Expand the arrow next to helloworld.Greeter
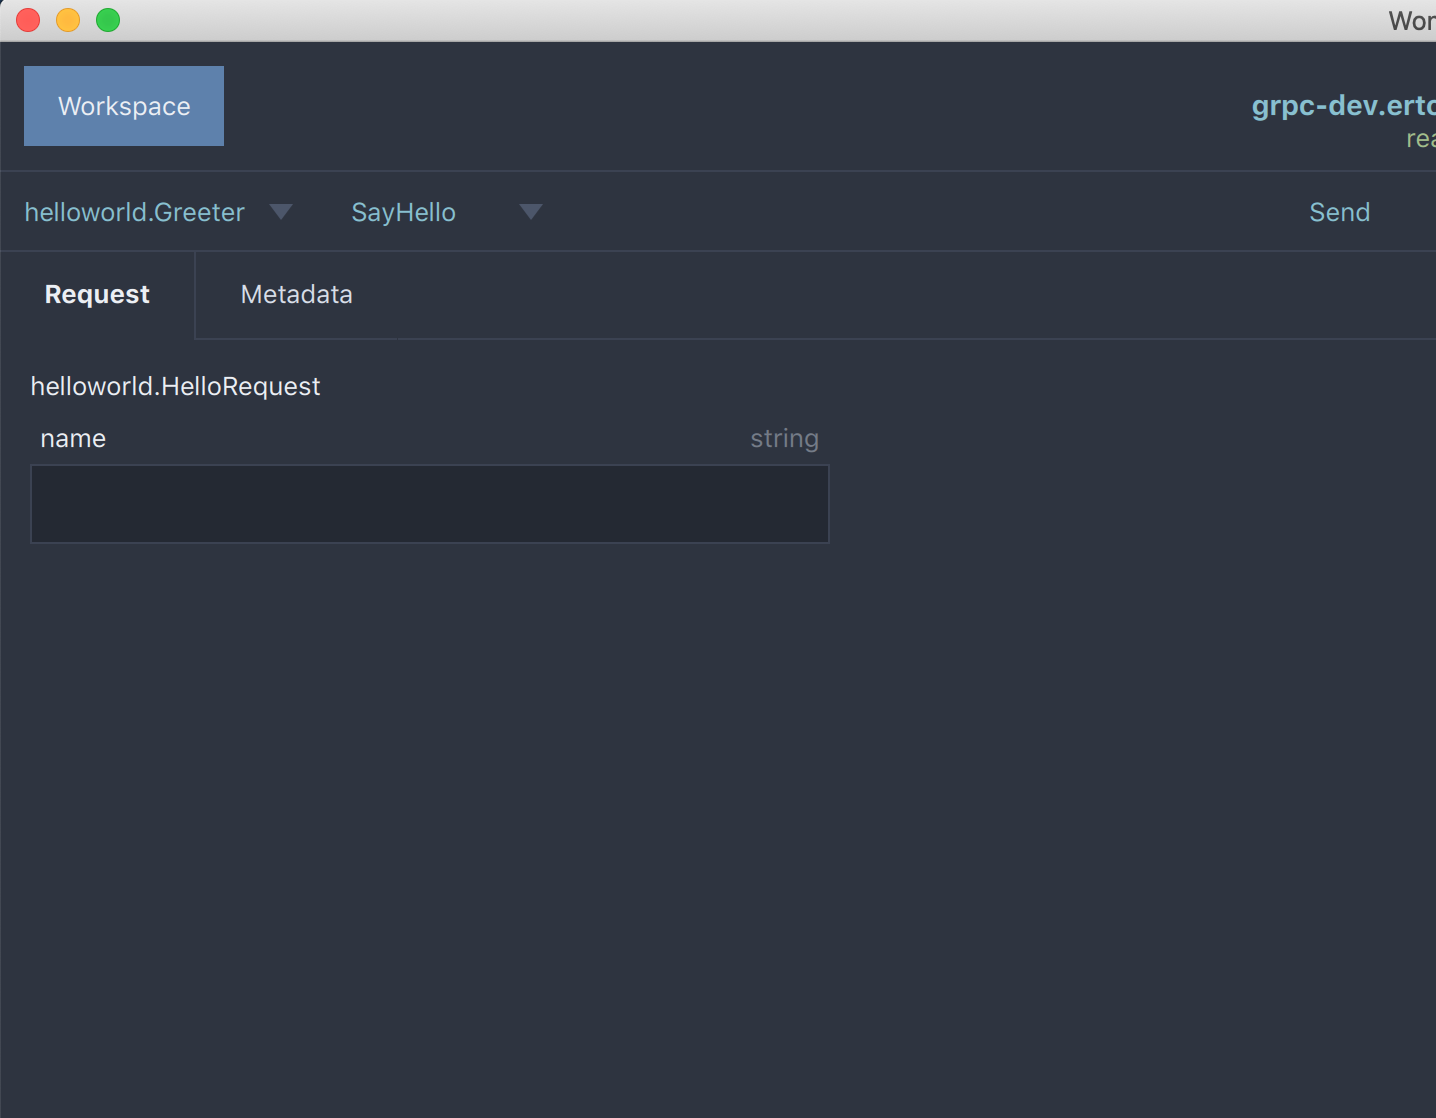Screen dimensions: 1436x1118 click(x=281, y=212)
